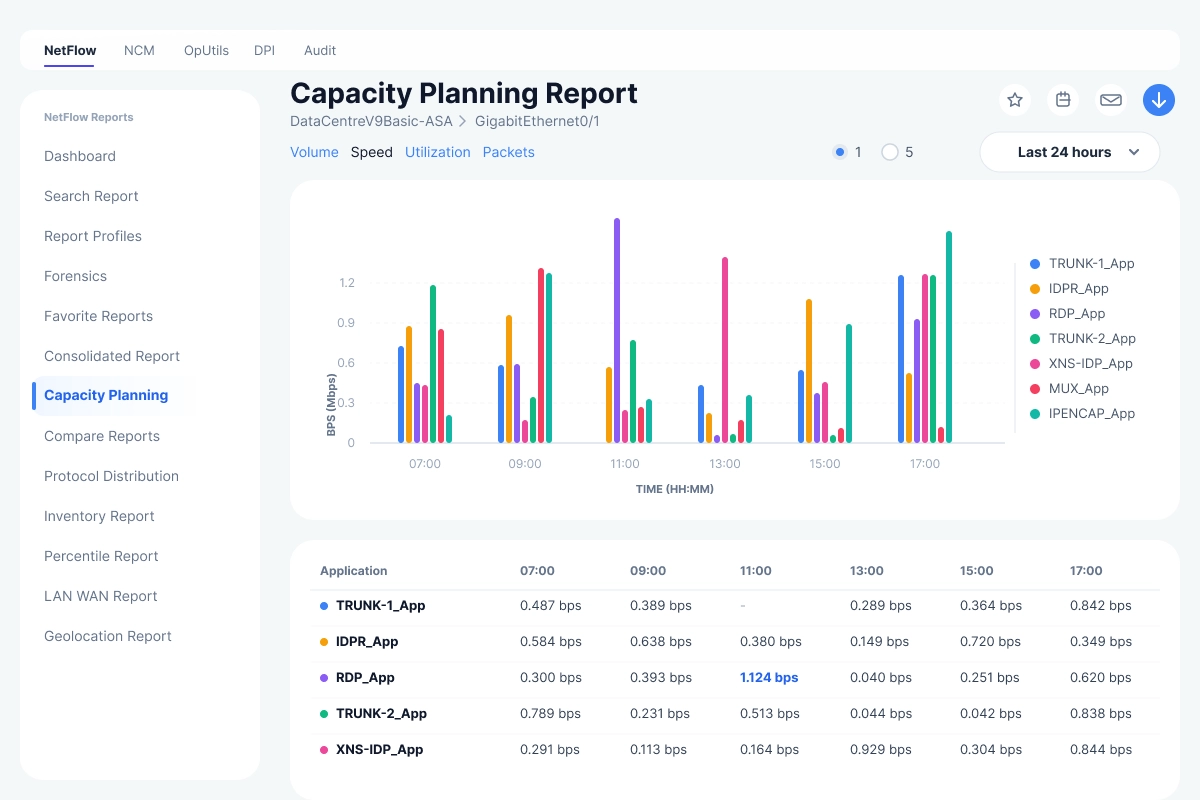Image resolution: width=1200 pixels, height=800 pixels.
Task: Click the GigabitEthernet0/1 breadcrumb
Action: click(537, 121)
